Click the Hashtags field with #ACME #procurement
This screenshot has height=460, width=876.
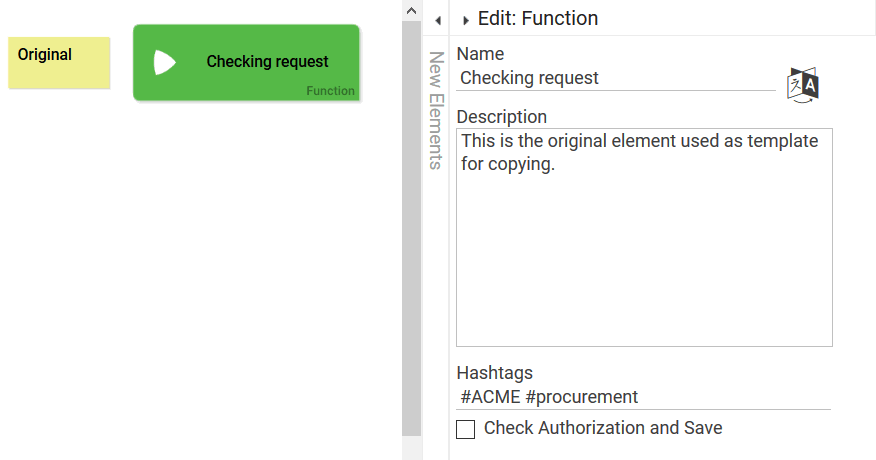[x=642, y=397]
